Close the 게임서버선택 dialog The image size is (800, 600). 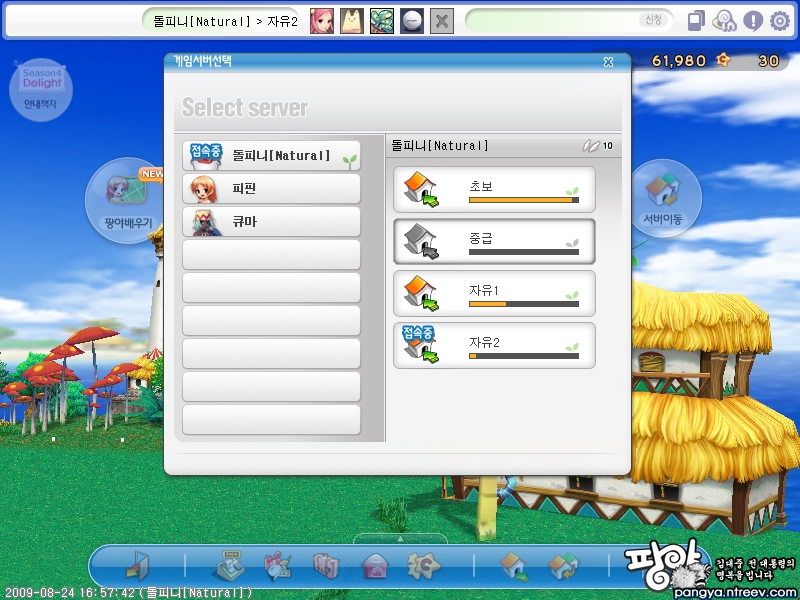point(608,62)
